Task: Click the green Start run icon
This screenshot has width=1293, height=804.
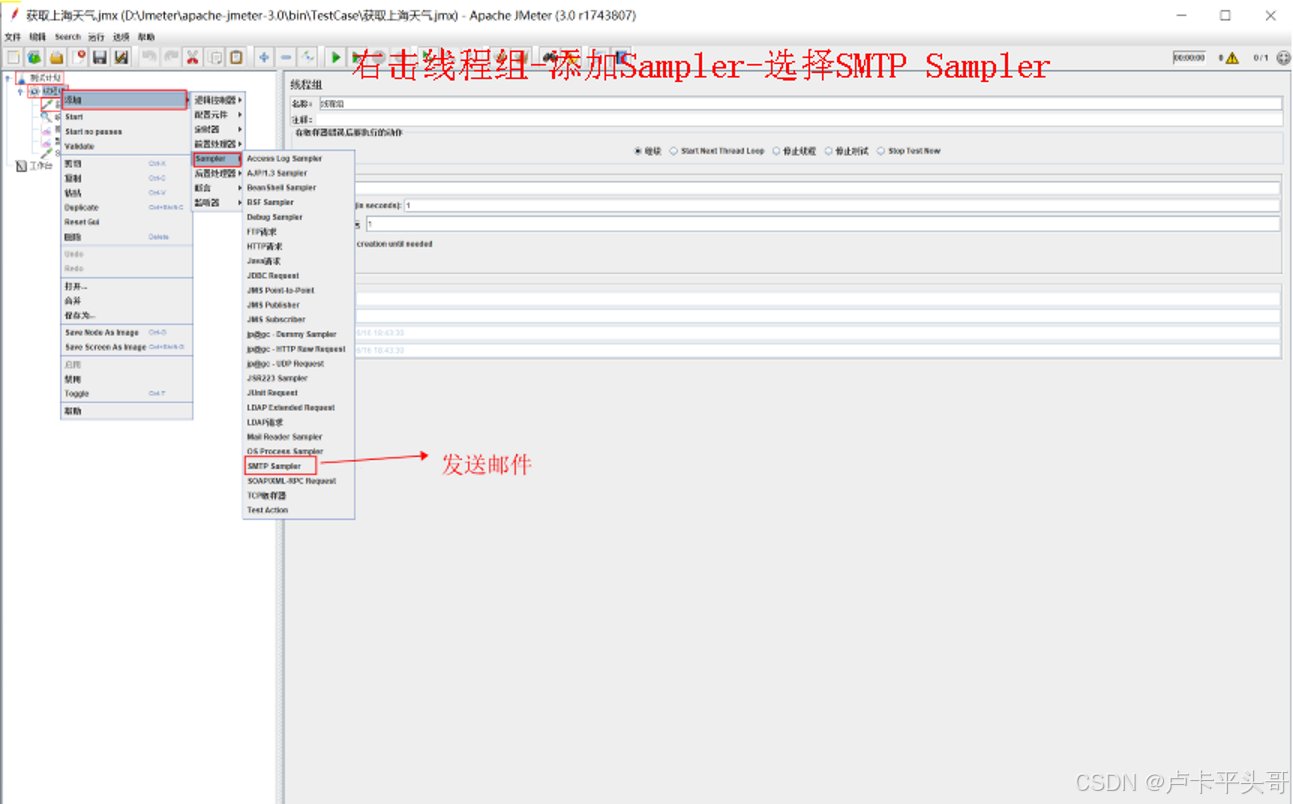Action: coord(336,58)
